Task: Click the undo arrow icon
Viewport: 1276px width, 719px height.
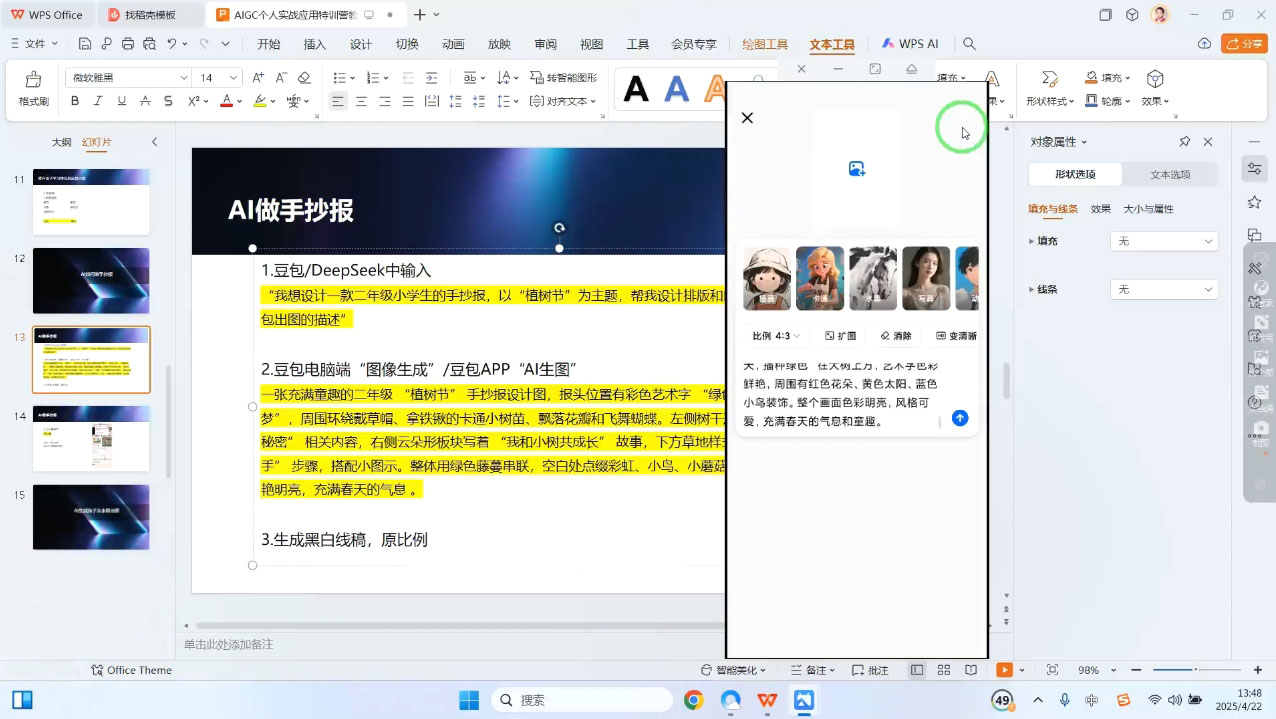Action: (x=172, y=44)
